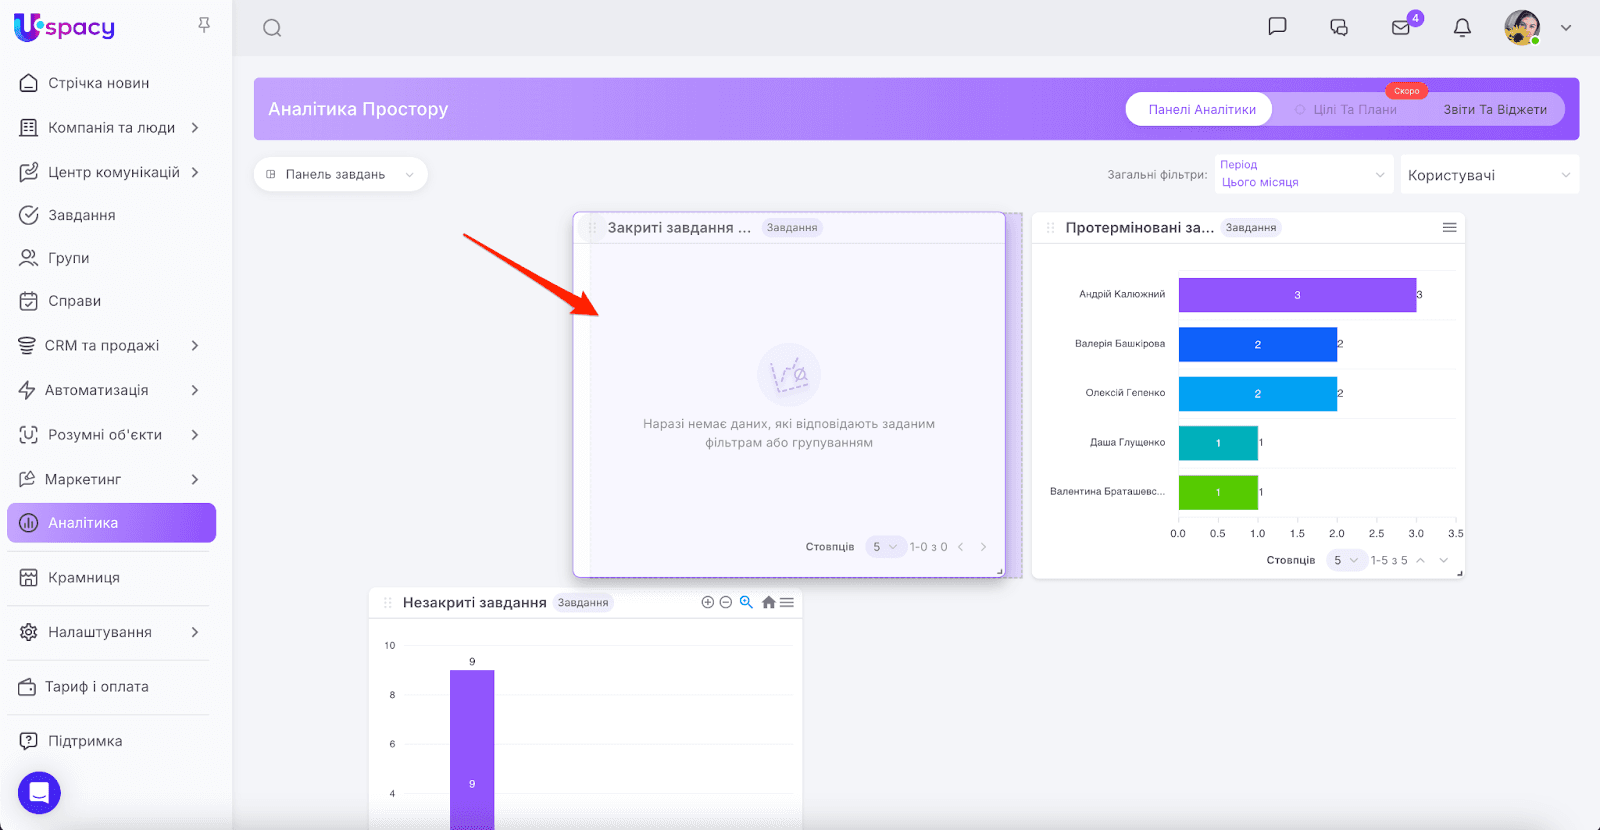Switch to Панелі Аналітики tab
Viewport: 1600px width, 830px height.
(x=1199, y=109)
